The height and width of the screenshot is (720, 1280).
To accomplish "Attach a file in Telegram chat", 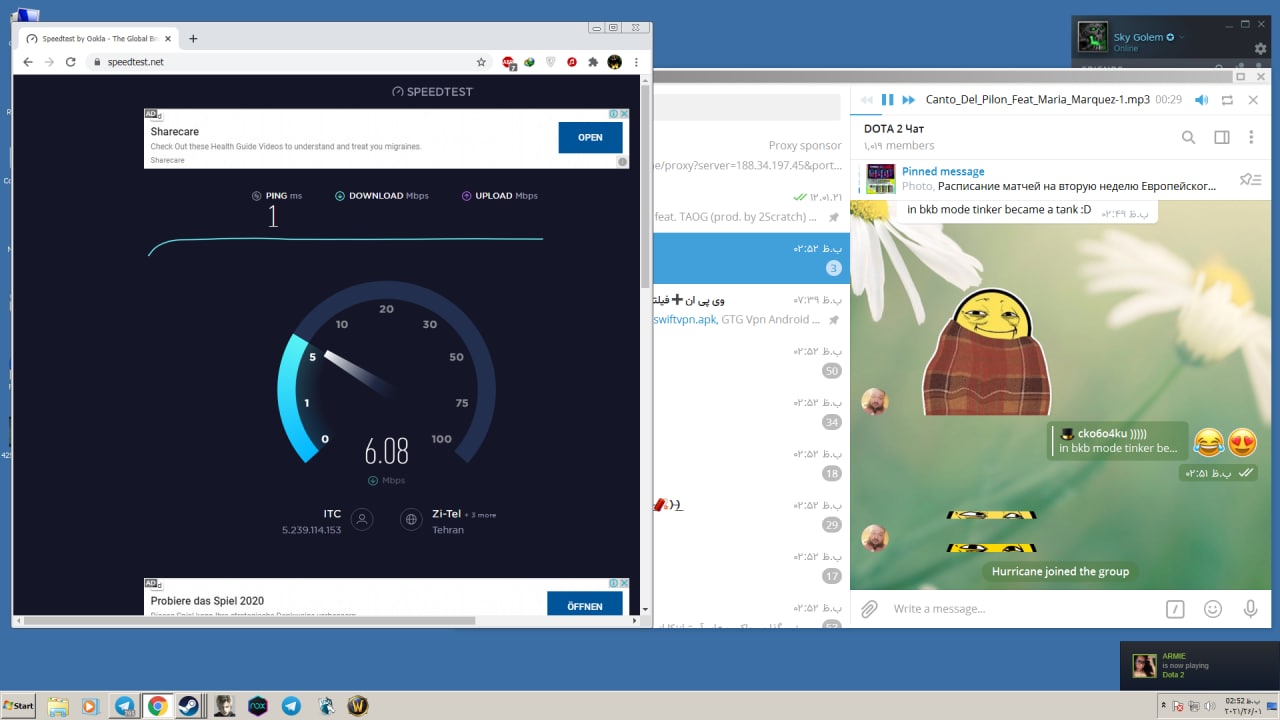I will click(x=869, y=608).
